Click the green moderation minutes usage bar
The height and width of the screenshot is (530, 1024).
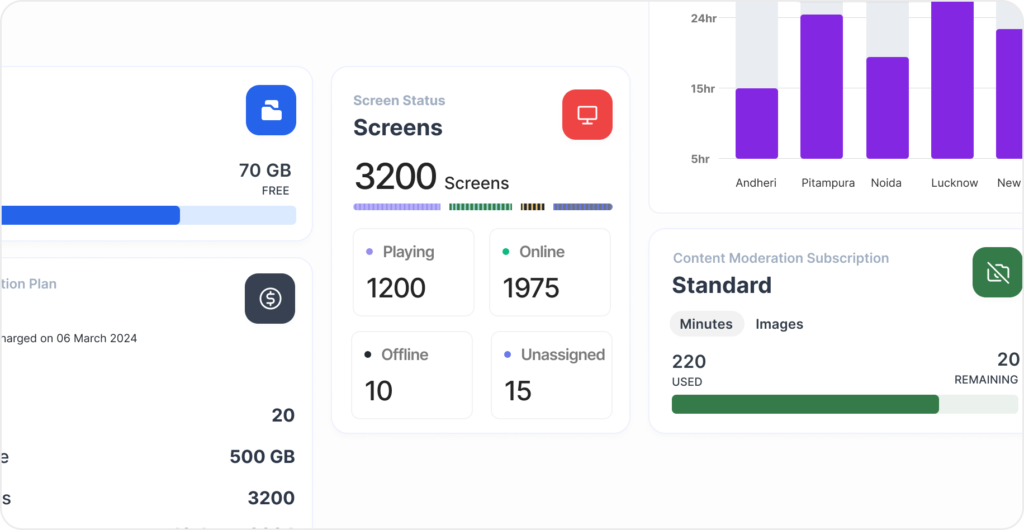[x=805, y=404]
